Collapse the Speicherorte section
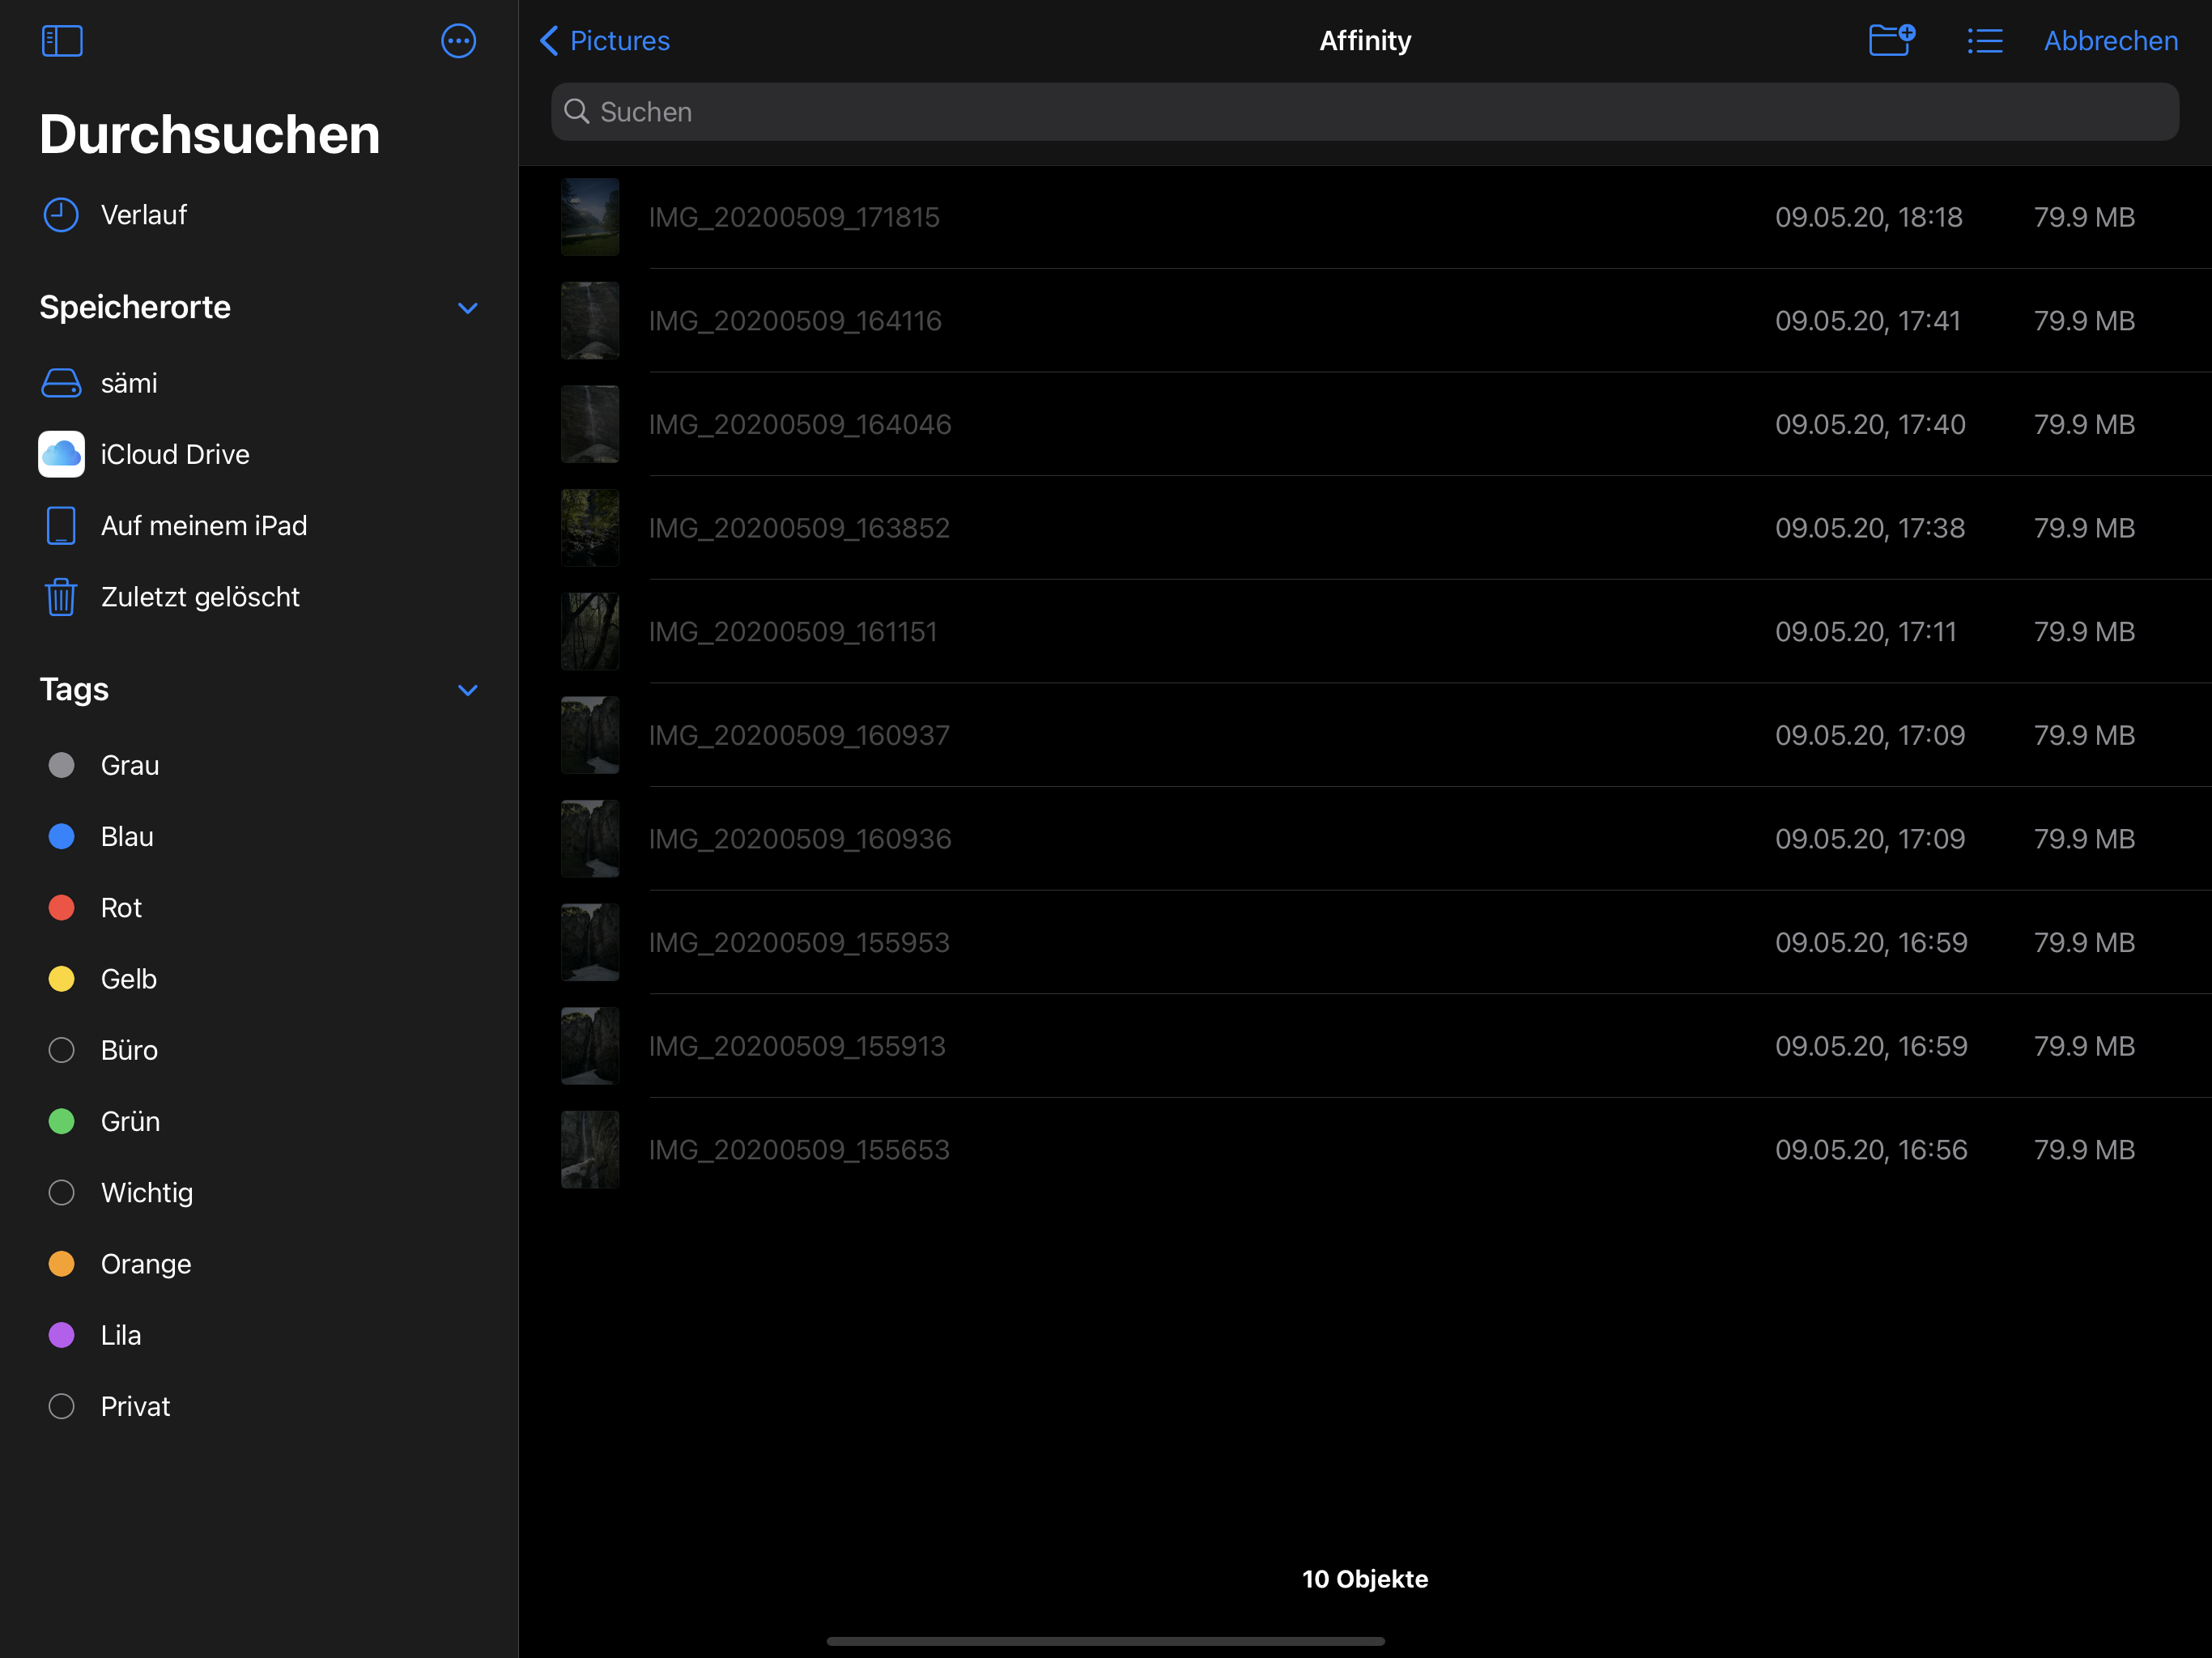 pyautogui.click(x=467, y=308)
